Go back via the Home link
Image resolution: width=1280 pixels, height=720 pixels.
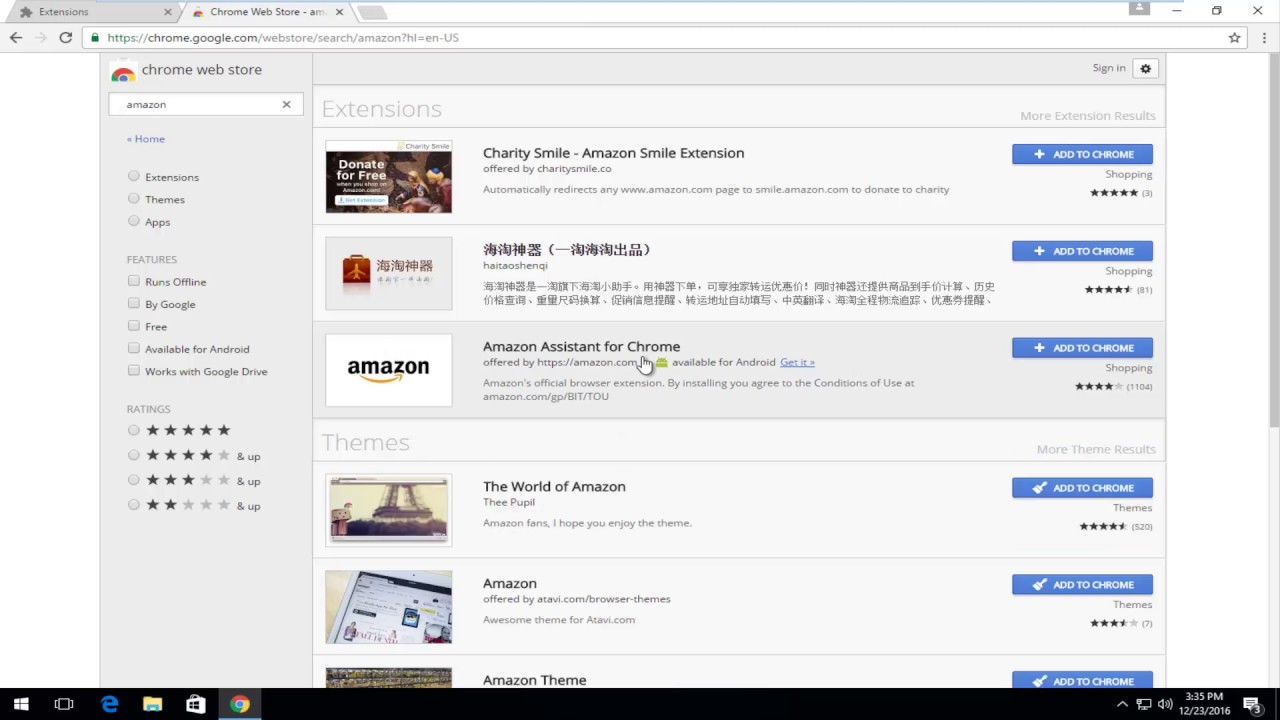[x=146, y=139]
